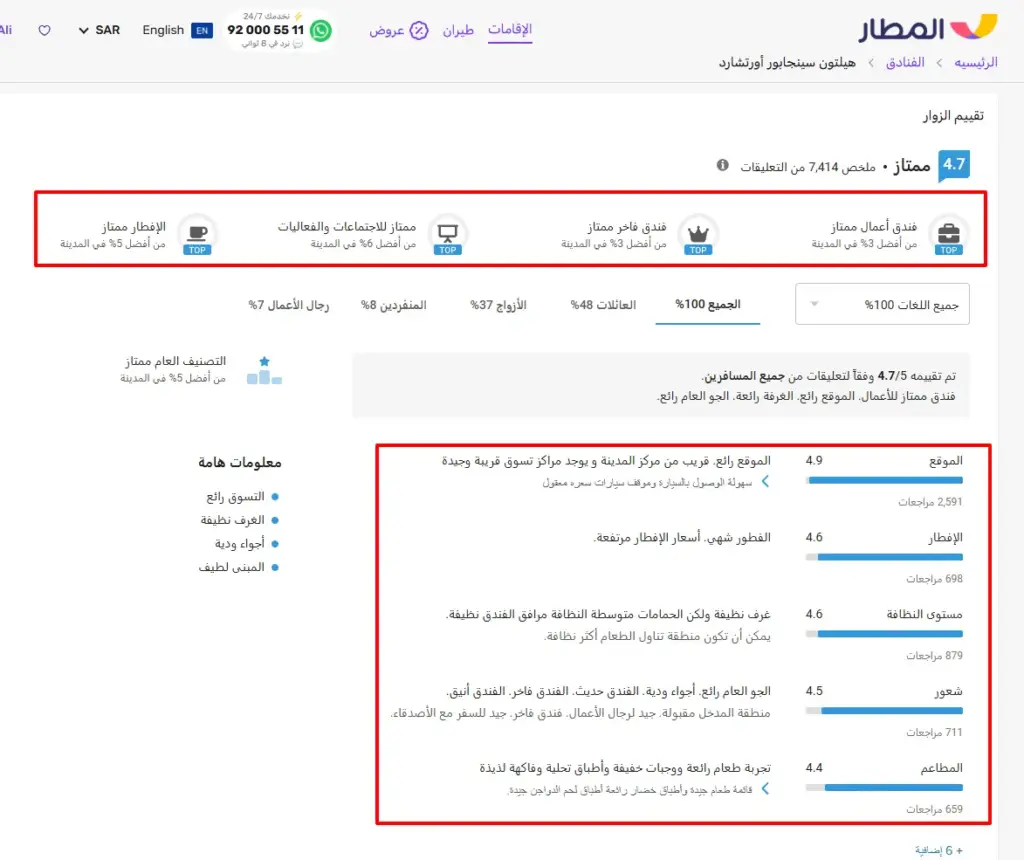Show 6 additional rating categories
Screen dimensions: 1024x860
(939, 850)
